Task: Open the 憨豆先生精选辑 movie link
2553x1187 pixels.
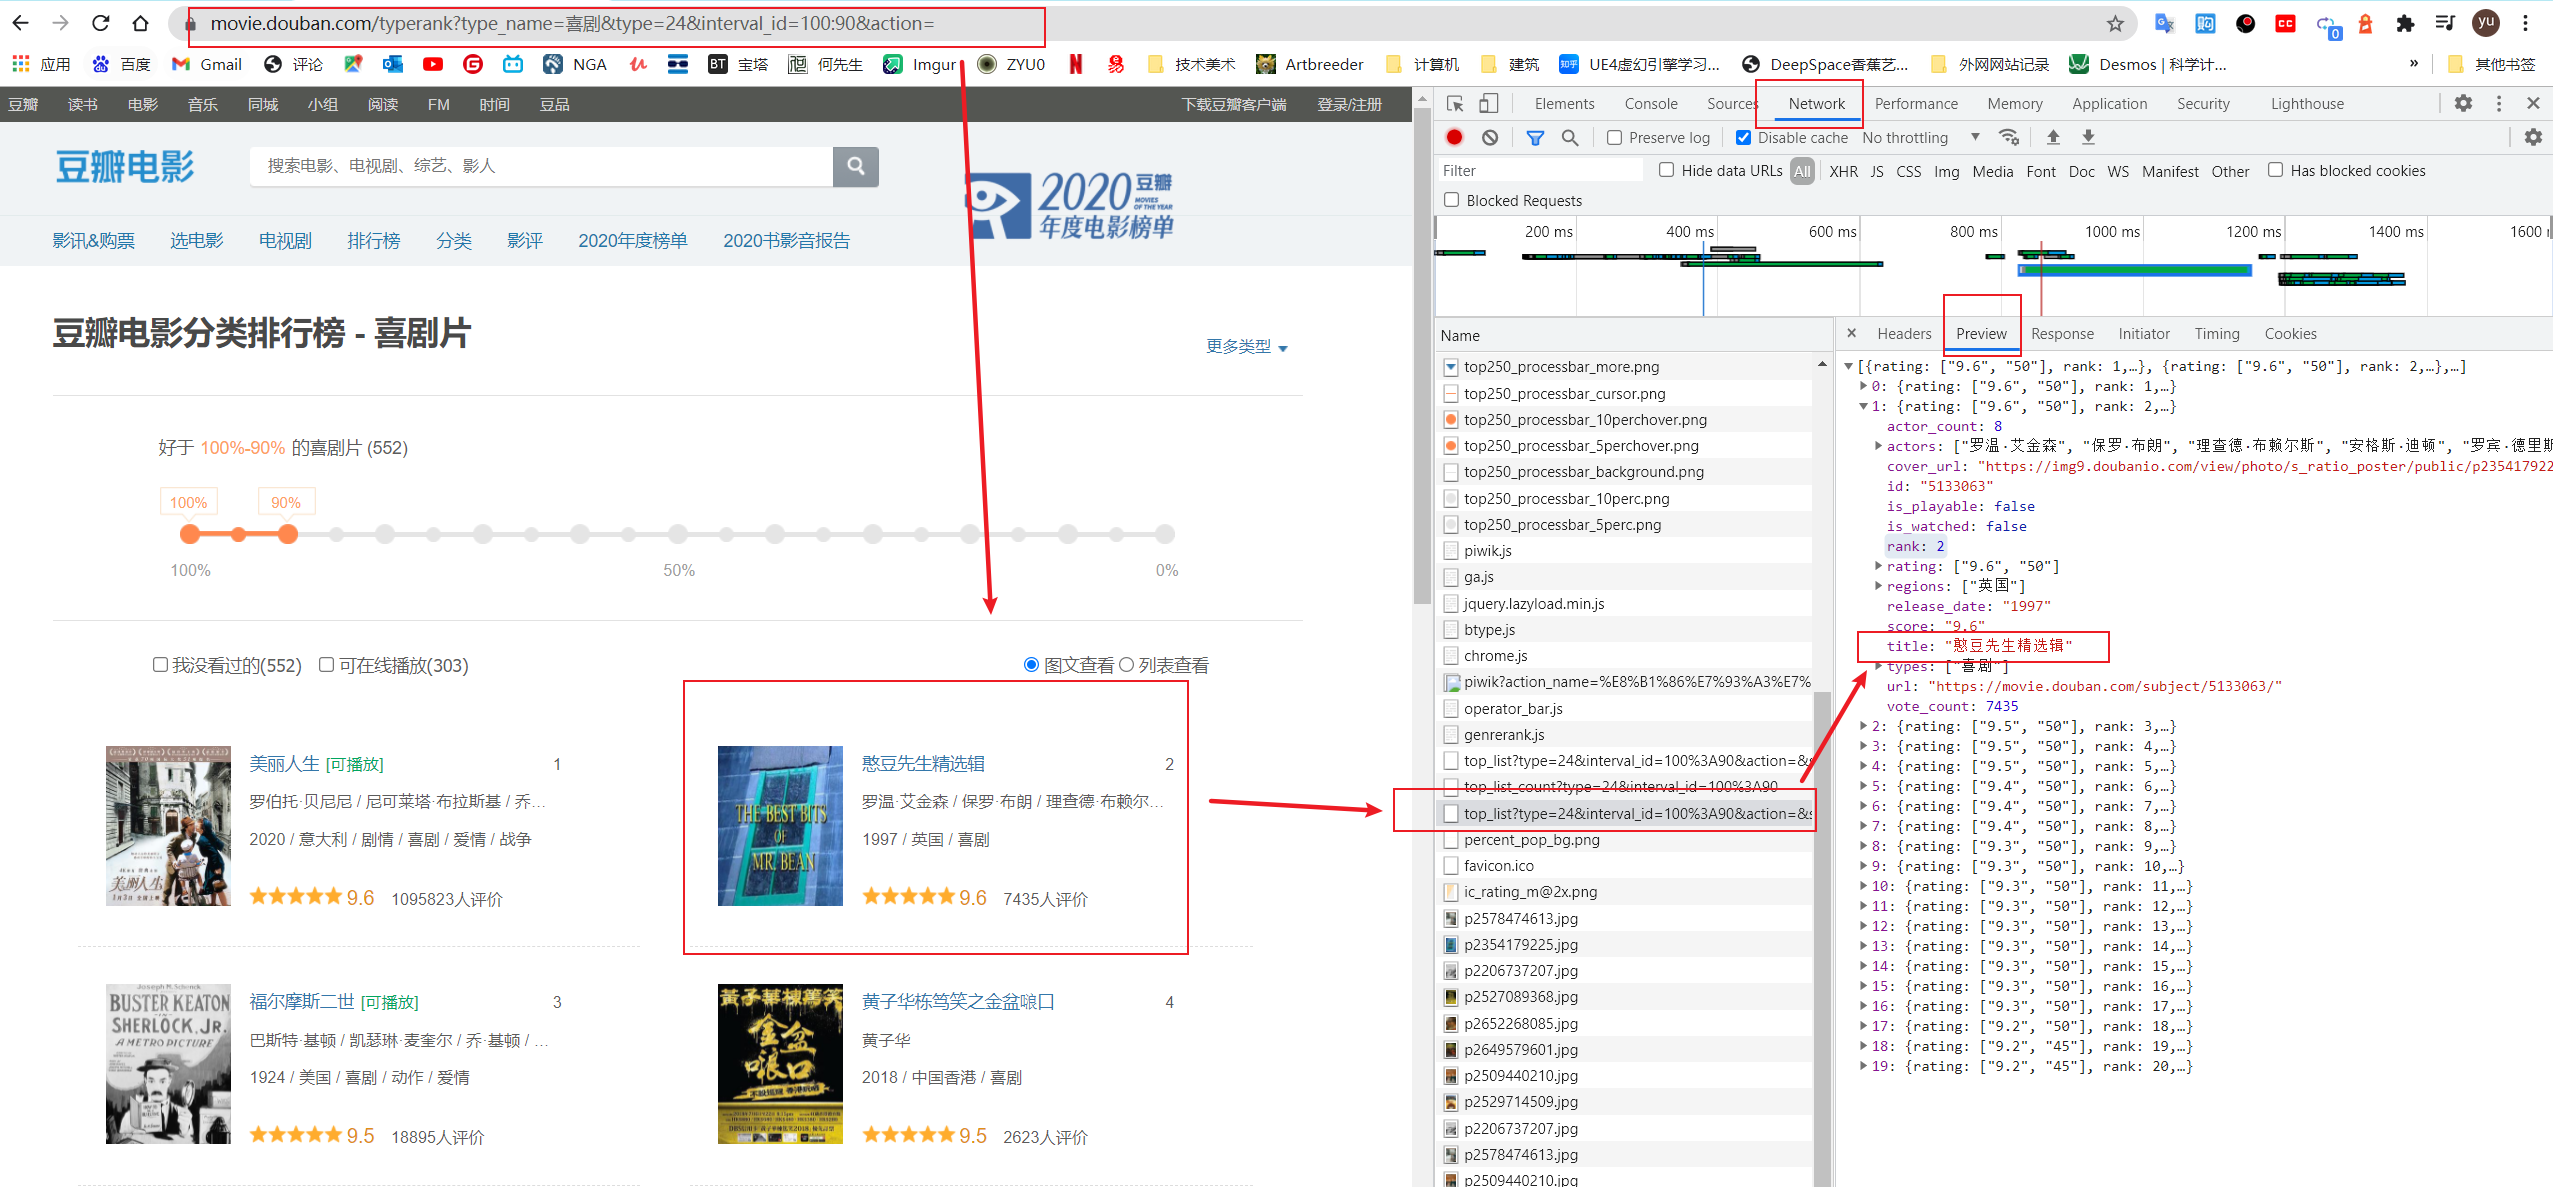Action: coord(922,763)
